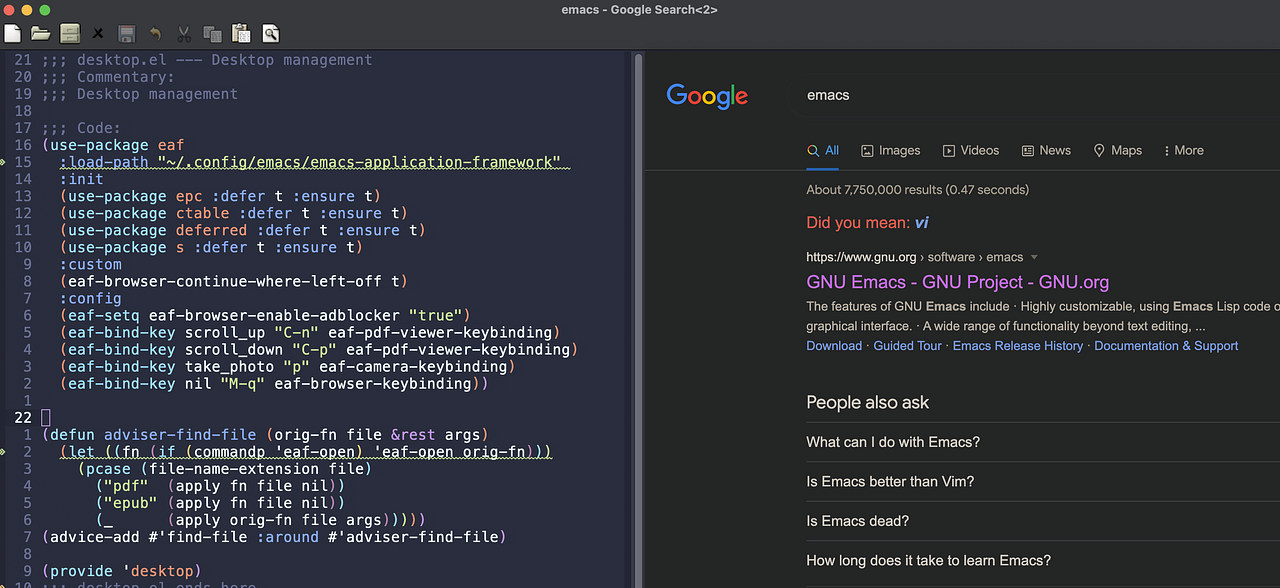Viewport: 1280px width, 588px height.
Task: Open a file with the folder toolbar icon
Action: coord(40,33)
